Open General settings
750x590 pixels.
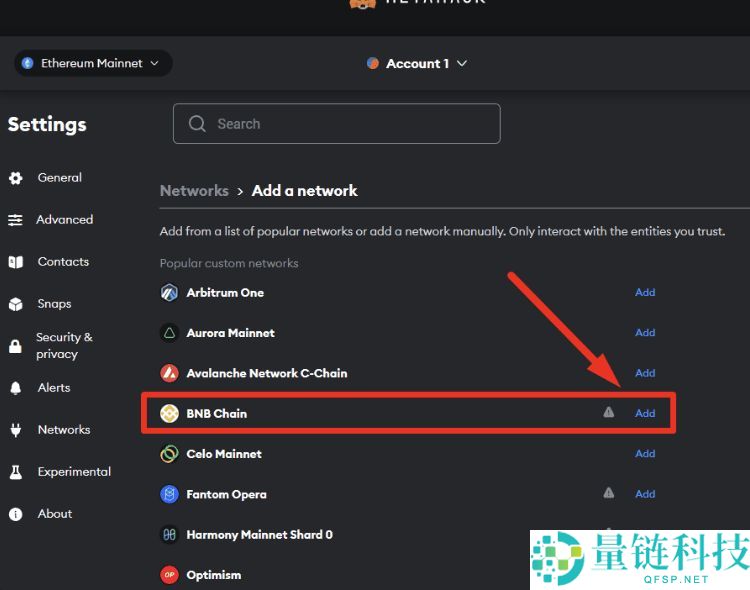[59, 178]
